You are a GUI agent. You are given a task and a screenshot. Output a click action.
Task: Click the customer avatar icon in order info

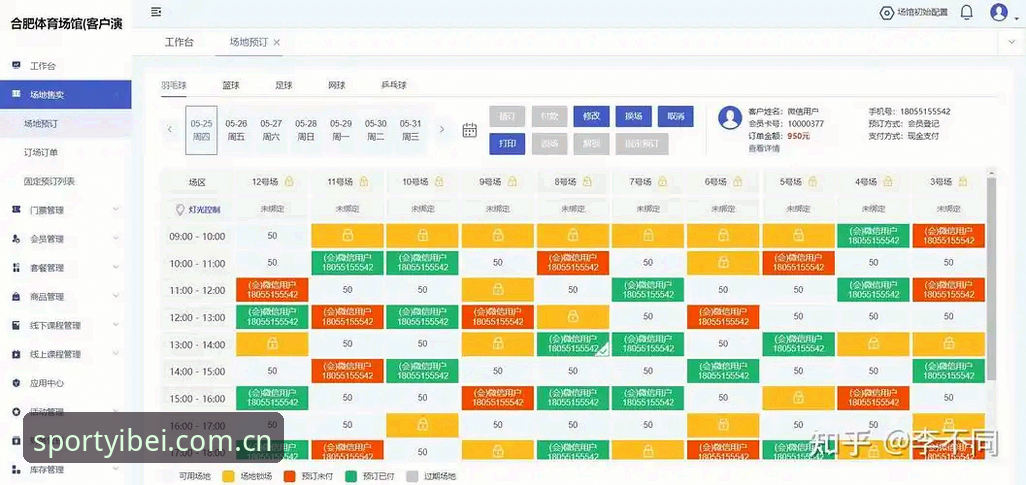click(x=730, y=118)
